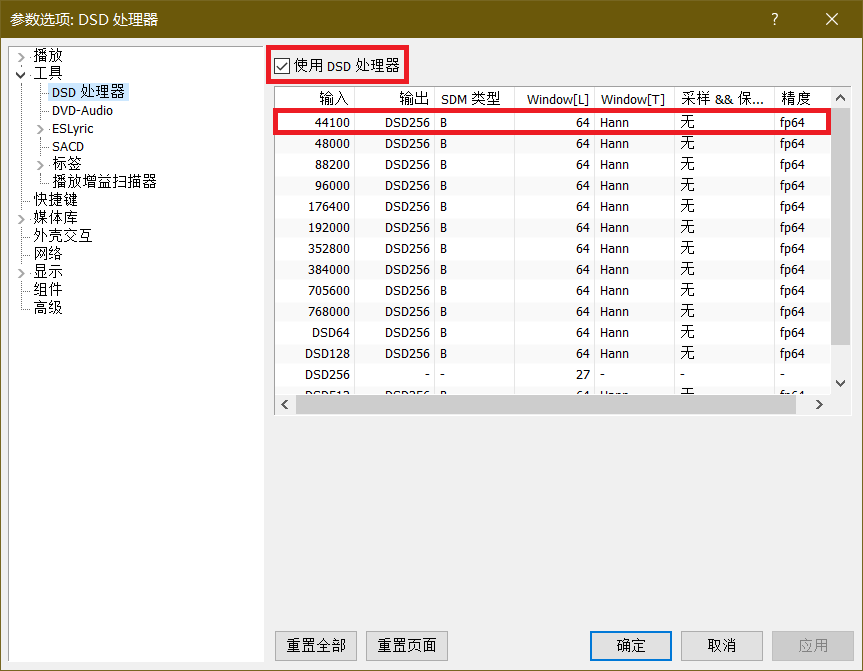This screenshot has height=671, width=863.
Task: Click the help question mark icon
Action: 774,19
